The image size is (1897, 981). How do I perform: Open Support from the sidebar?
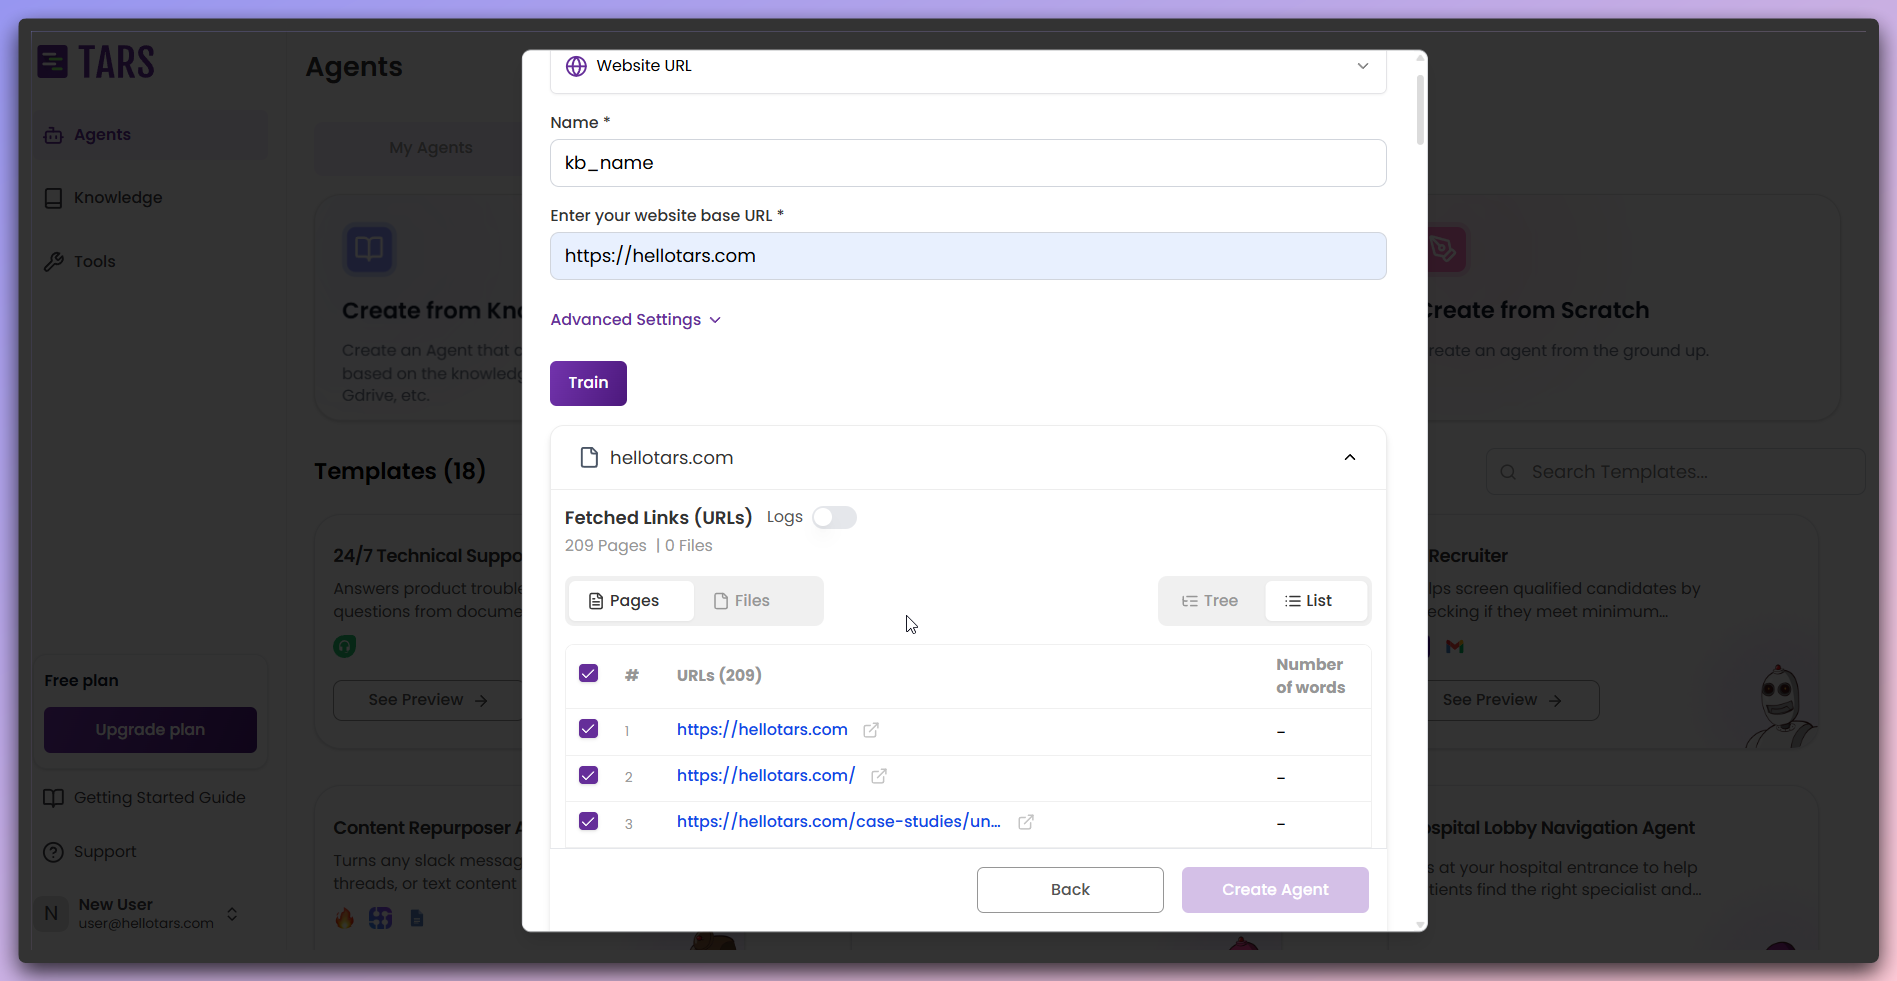pos(90,852)
